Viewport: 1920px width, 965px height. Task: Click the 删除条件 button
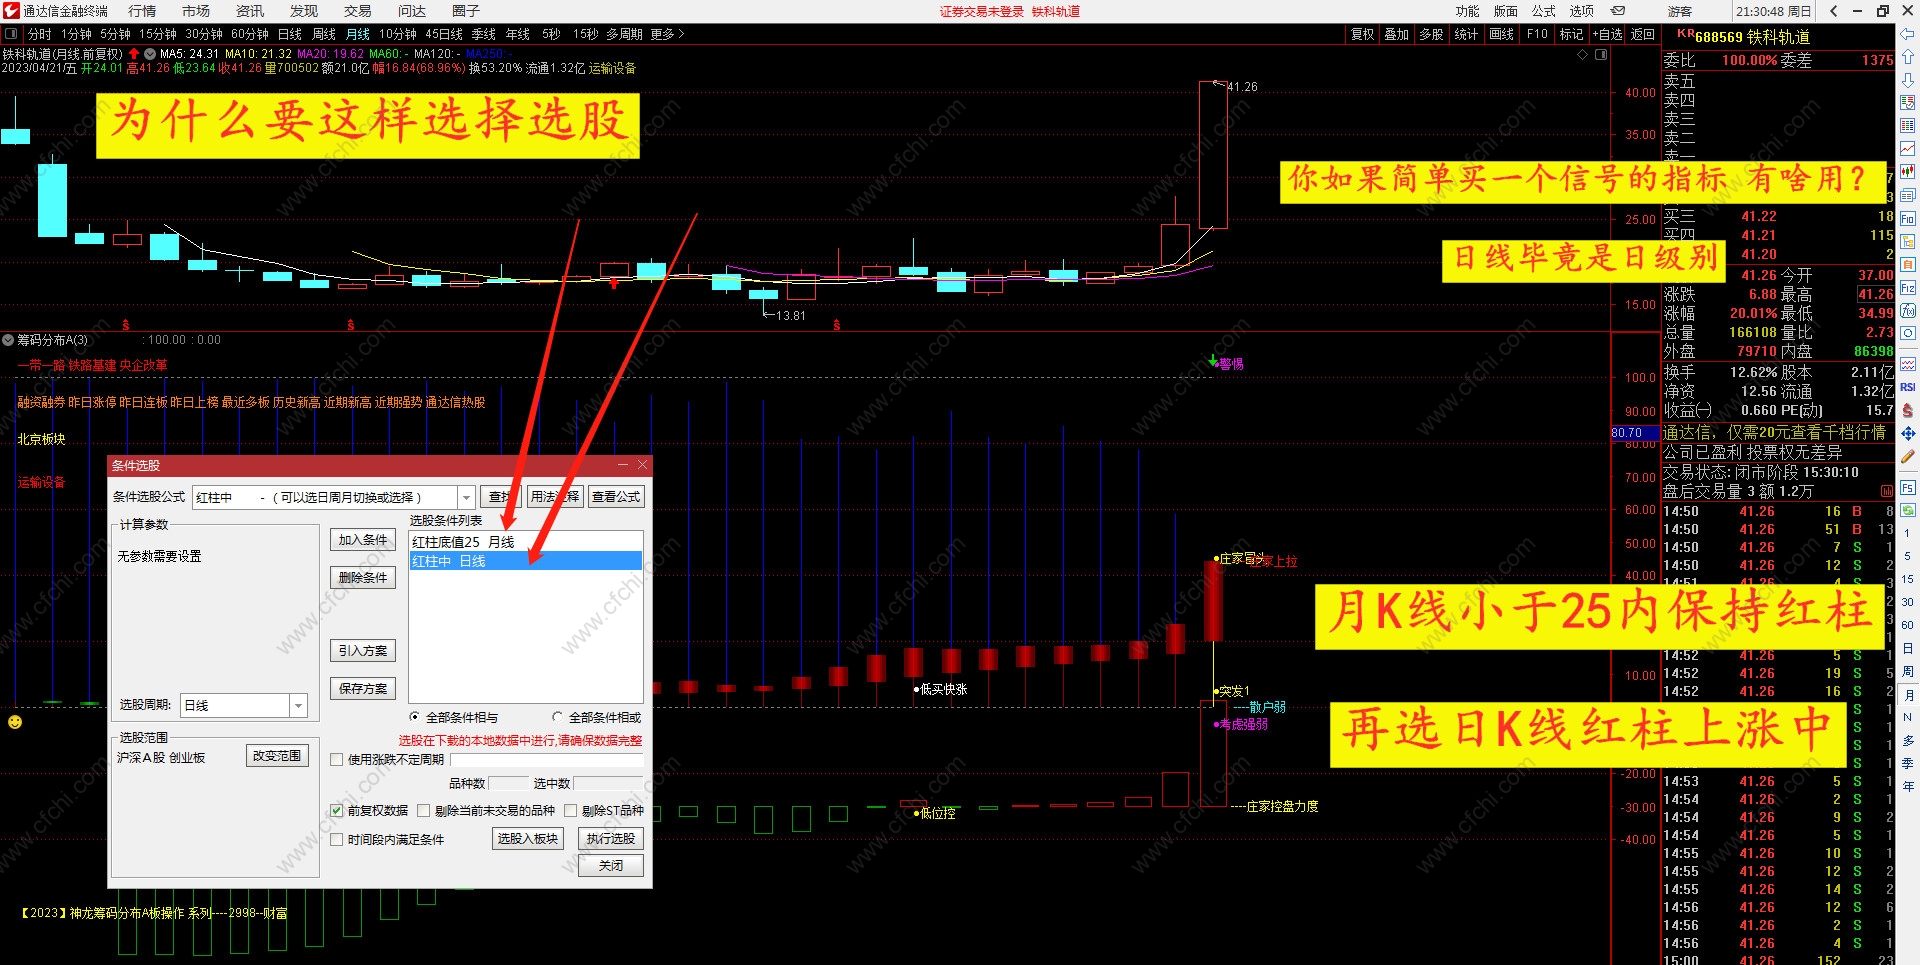click(x=363, y=578)
